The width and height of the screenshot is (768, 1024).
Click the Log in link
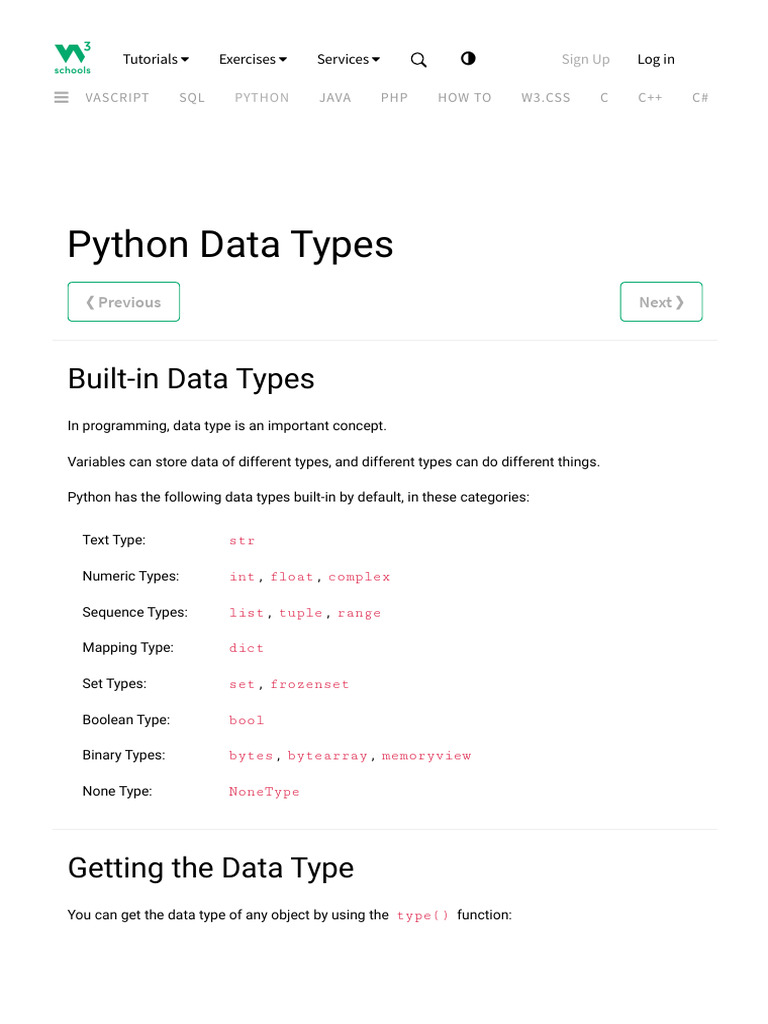(x=656, y=59)
